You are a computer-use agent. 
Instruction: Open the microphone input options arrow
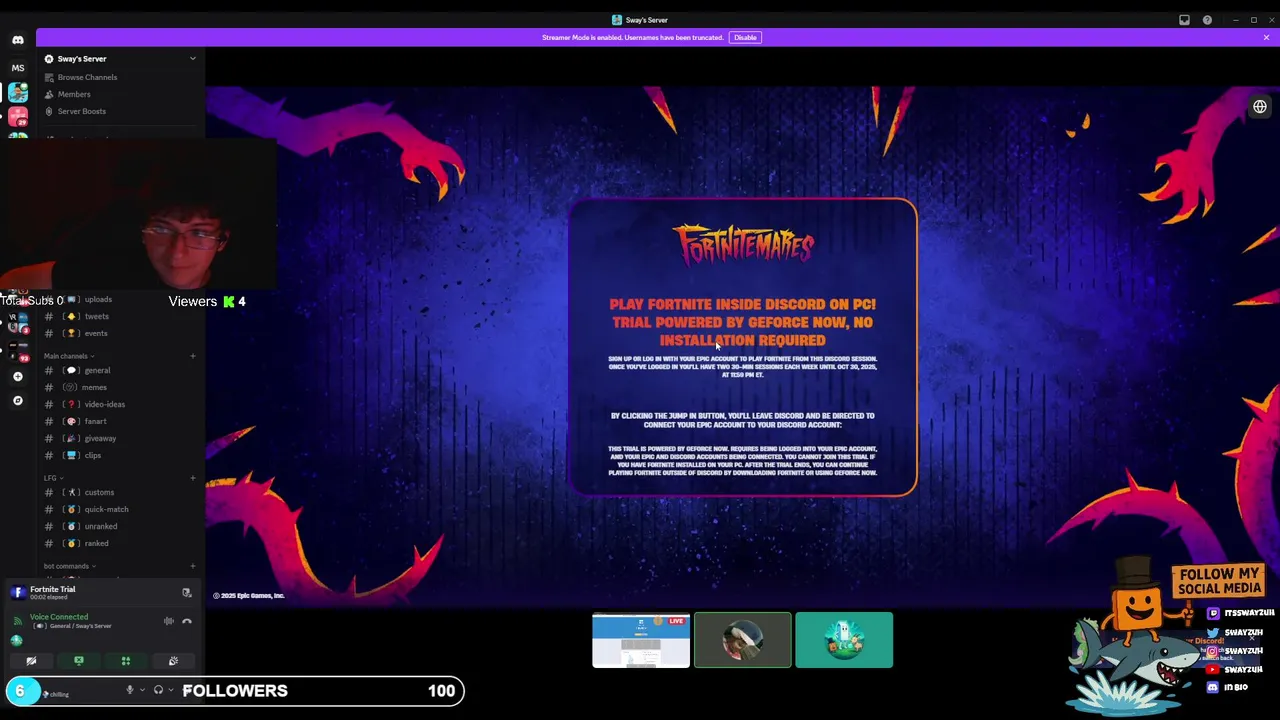pyautogui.click(x=142, y=690)
